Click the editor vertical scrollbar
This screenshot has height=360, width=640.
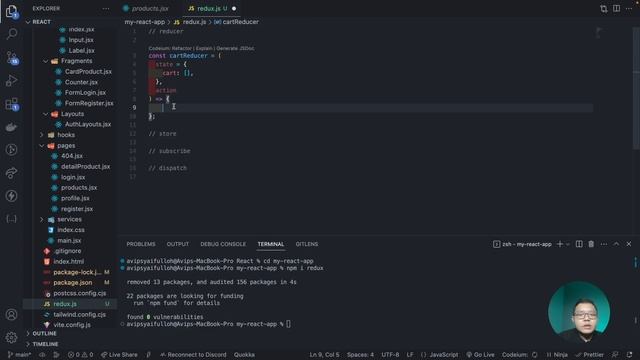637,88
